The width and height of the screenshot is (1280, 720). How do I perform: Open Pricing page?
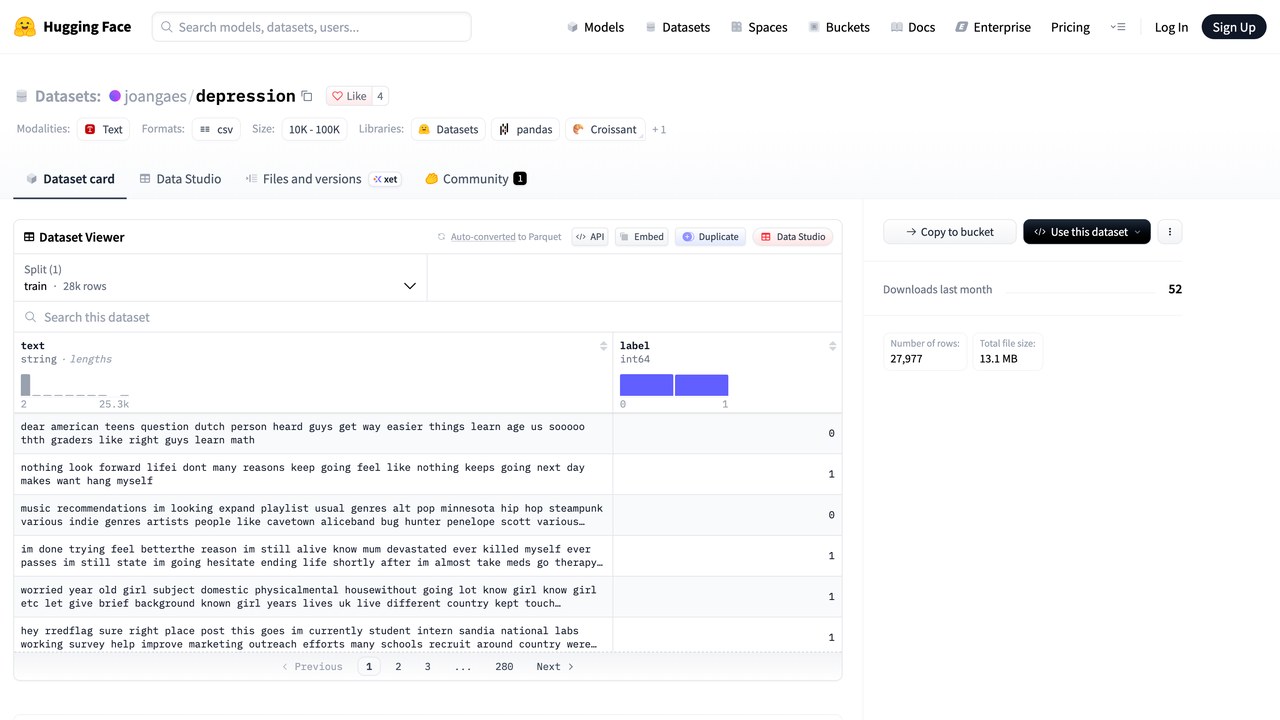pyautogui.click(x=1070, y=27)
